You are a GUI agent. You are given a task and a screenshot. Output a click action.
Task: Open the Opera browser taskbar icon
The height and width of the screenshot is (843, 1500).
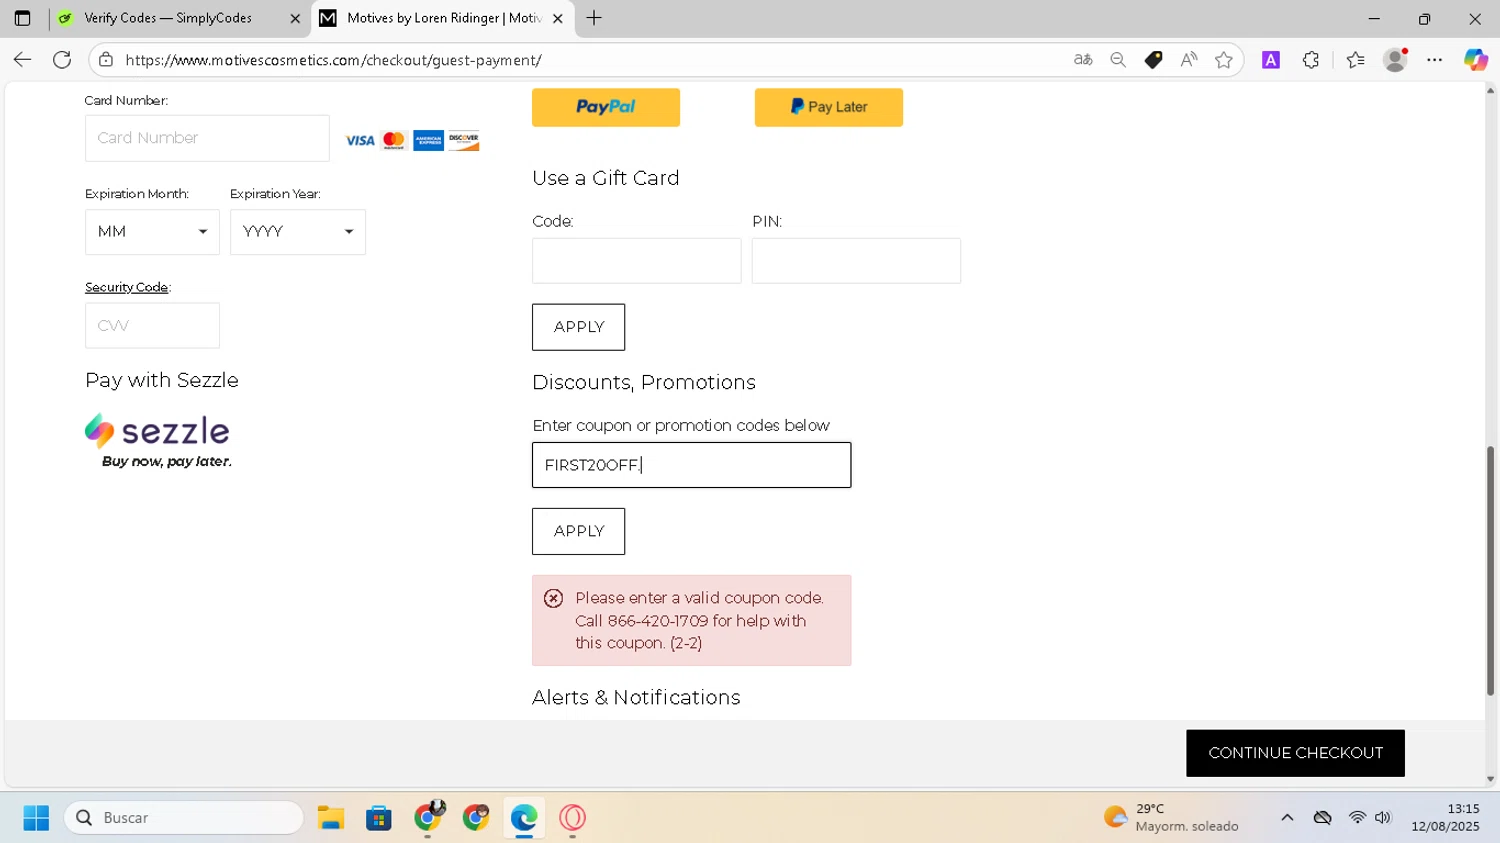coord(572,818)
